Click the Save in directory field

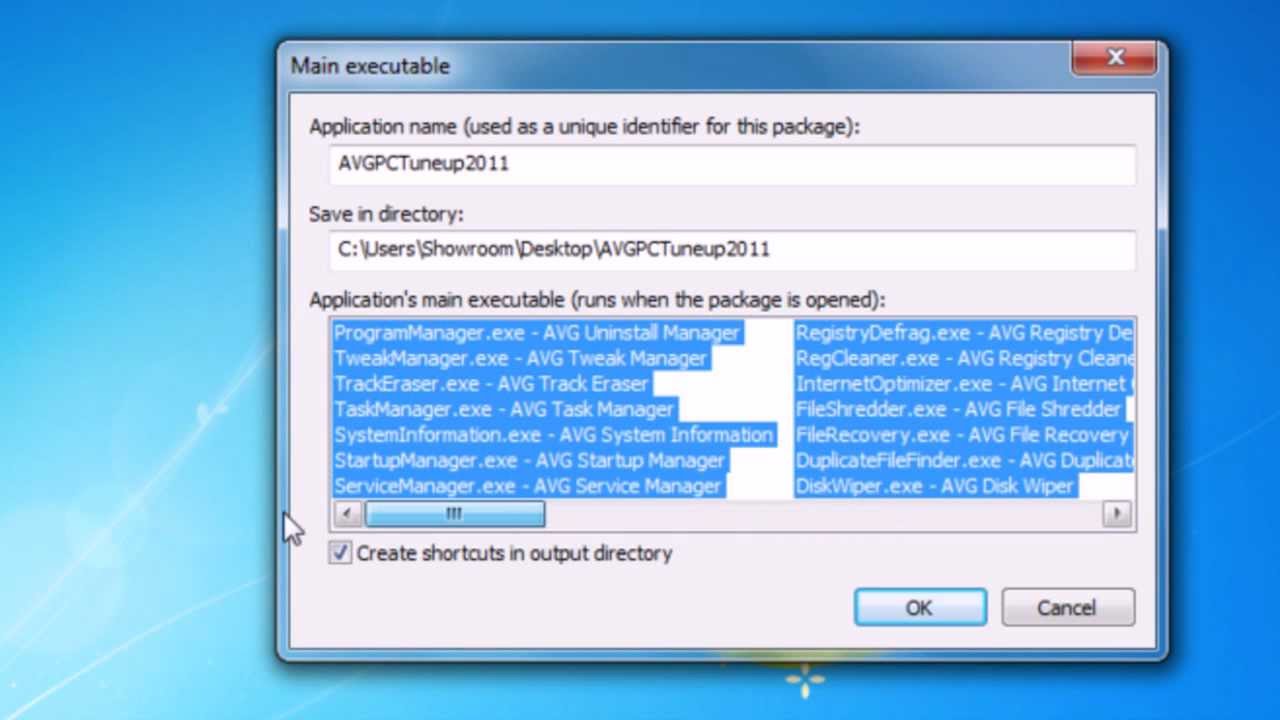(732, 249)
